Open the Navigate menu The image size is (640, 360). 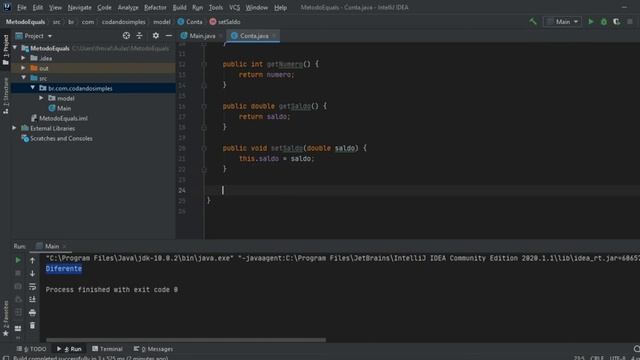(79, 7)
